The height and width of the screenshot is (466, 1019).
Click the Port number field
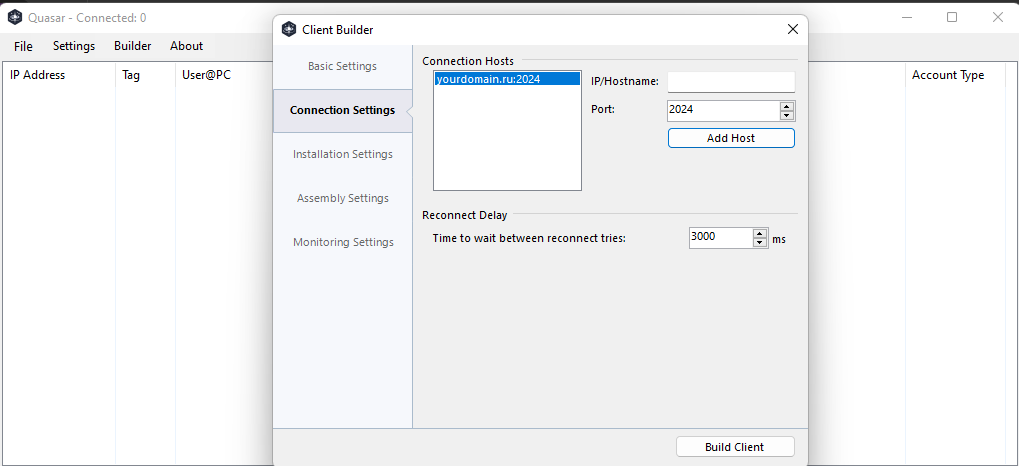(x=723, y=110)
